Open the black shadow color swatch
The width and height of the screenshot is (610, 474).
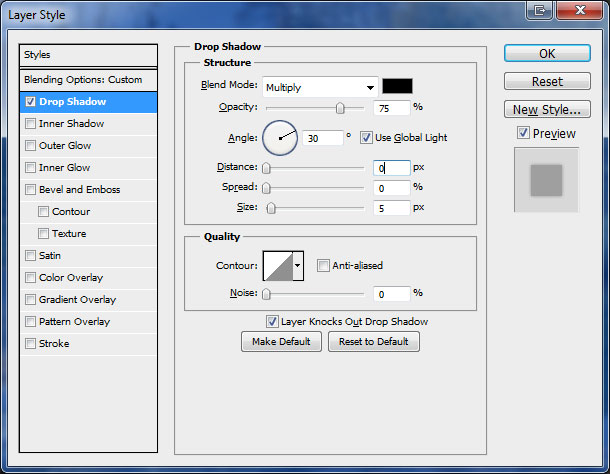pos(397,86)
